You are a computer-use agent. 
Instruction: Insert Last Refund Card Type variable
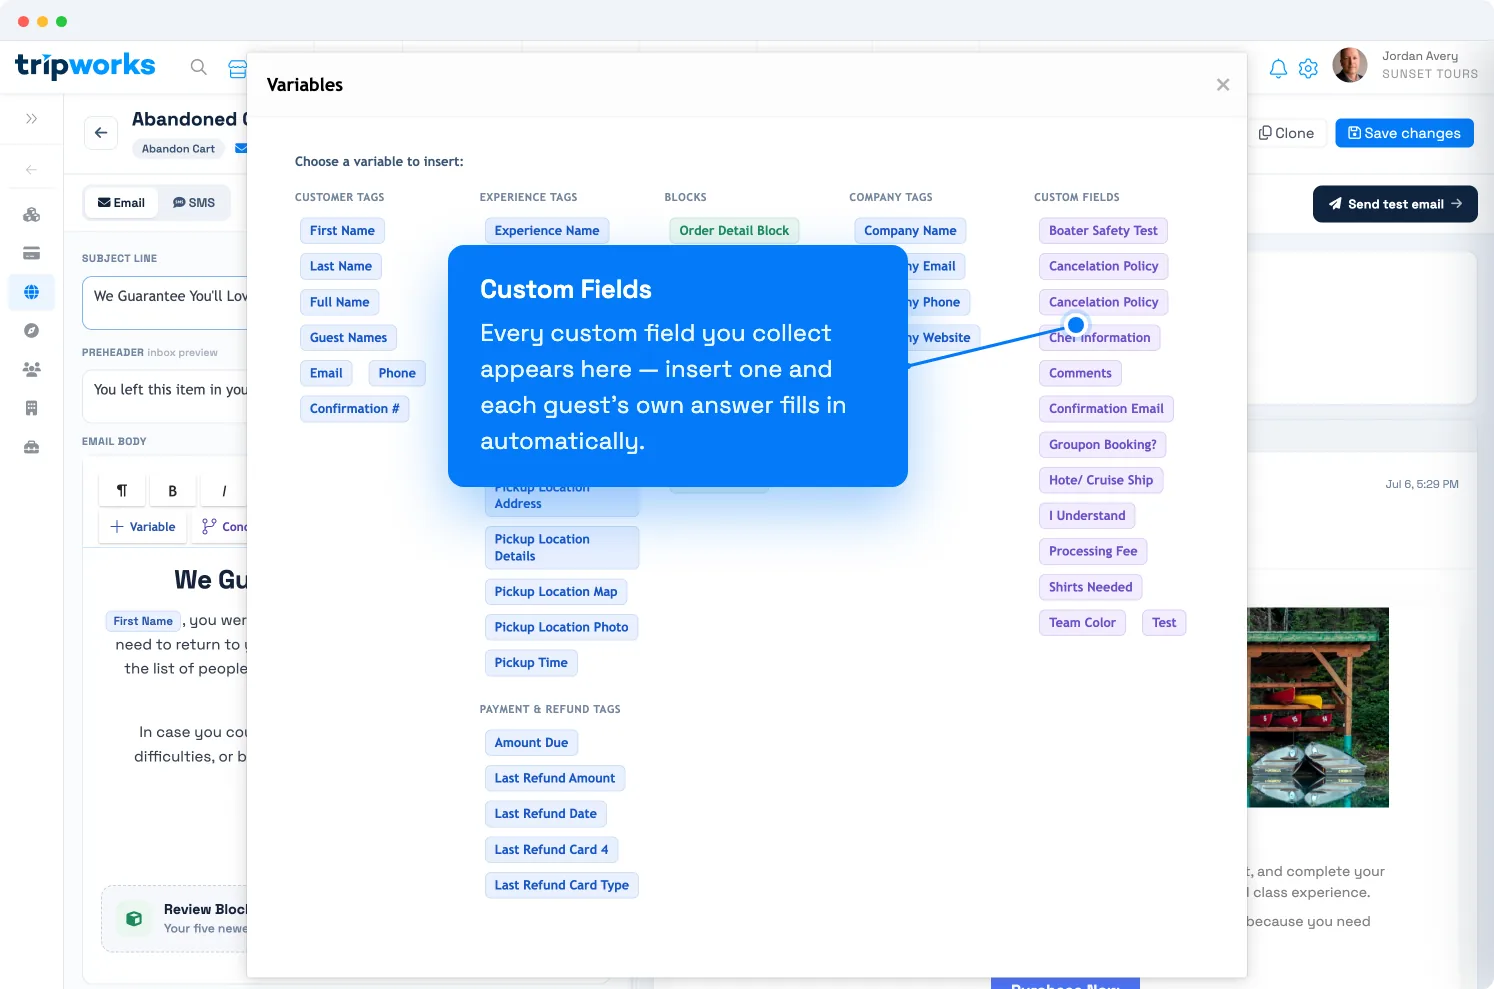(562, 885)
